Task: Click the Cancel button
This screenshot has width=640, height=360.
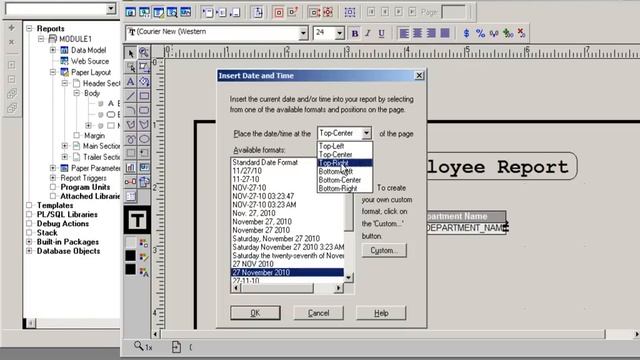Action: [x=318, y=313]
